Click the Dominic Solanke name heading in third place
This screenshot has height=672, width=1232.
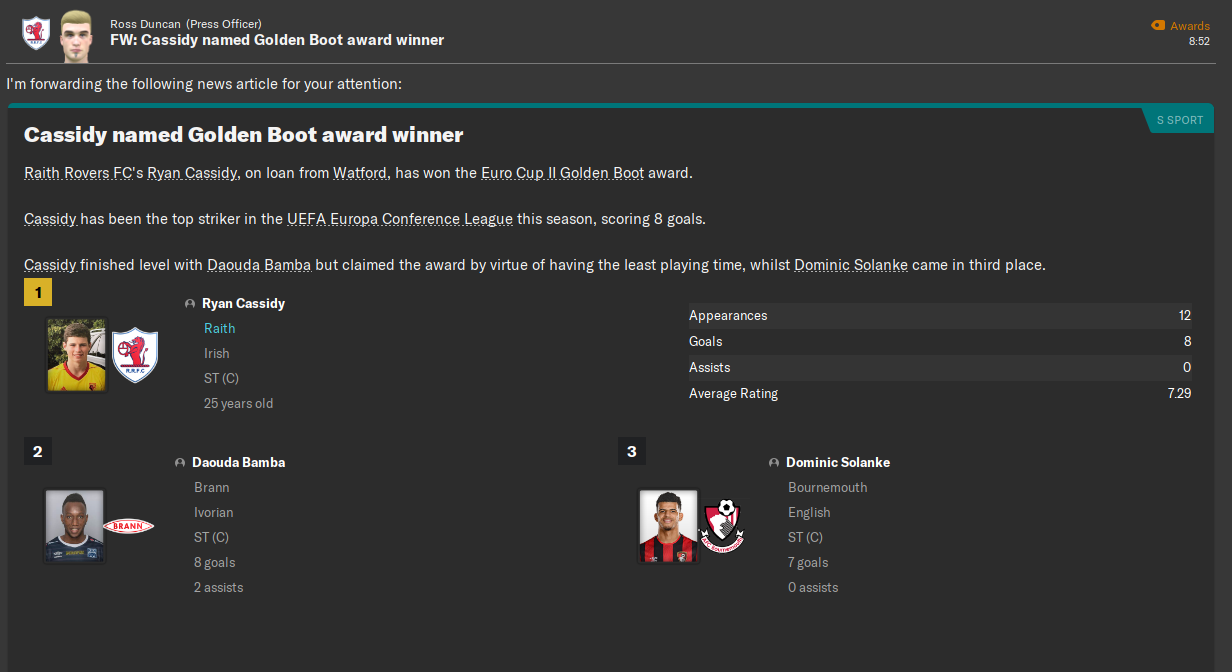[837, 462]
